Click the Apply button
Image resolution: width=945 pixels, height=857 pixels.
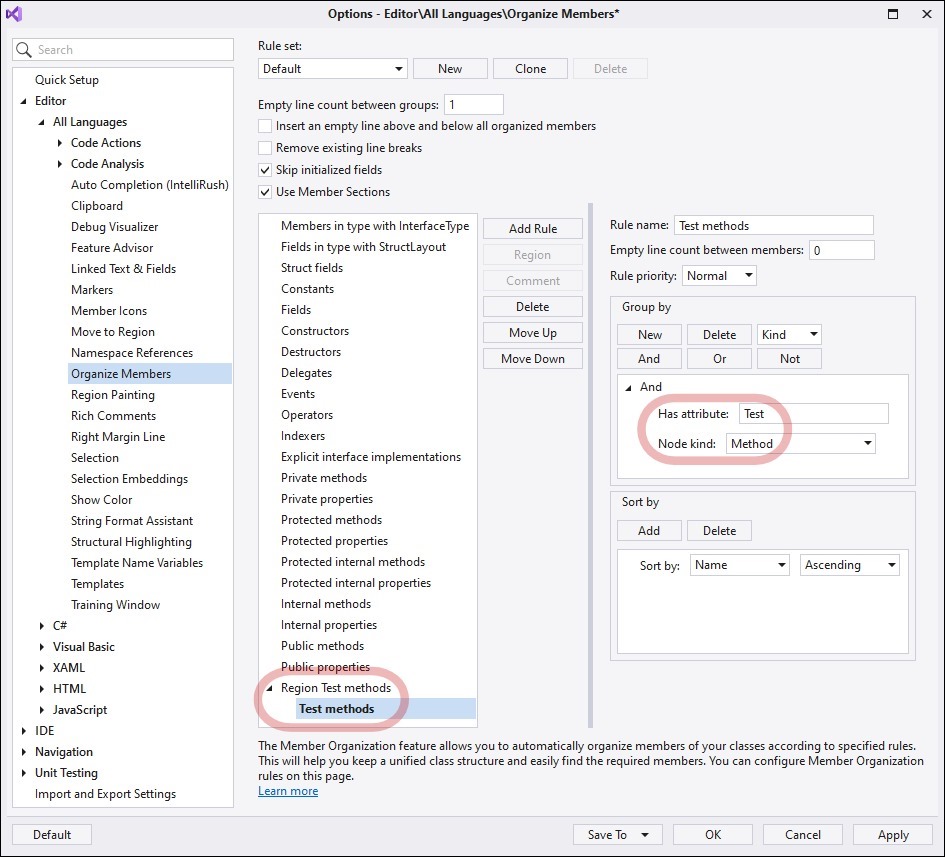point(893,835)
